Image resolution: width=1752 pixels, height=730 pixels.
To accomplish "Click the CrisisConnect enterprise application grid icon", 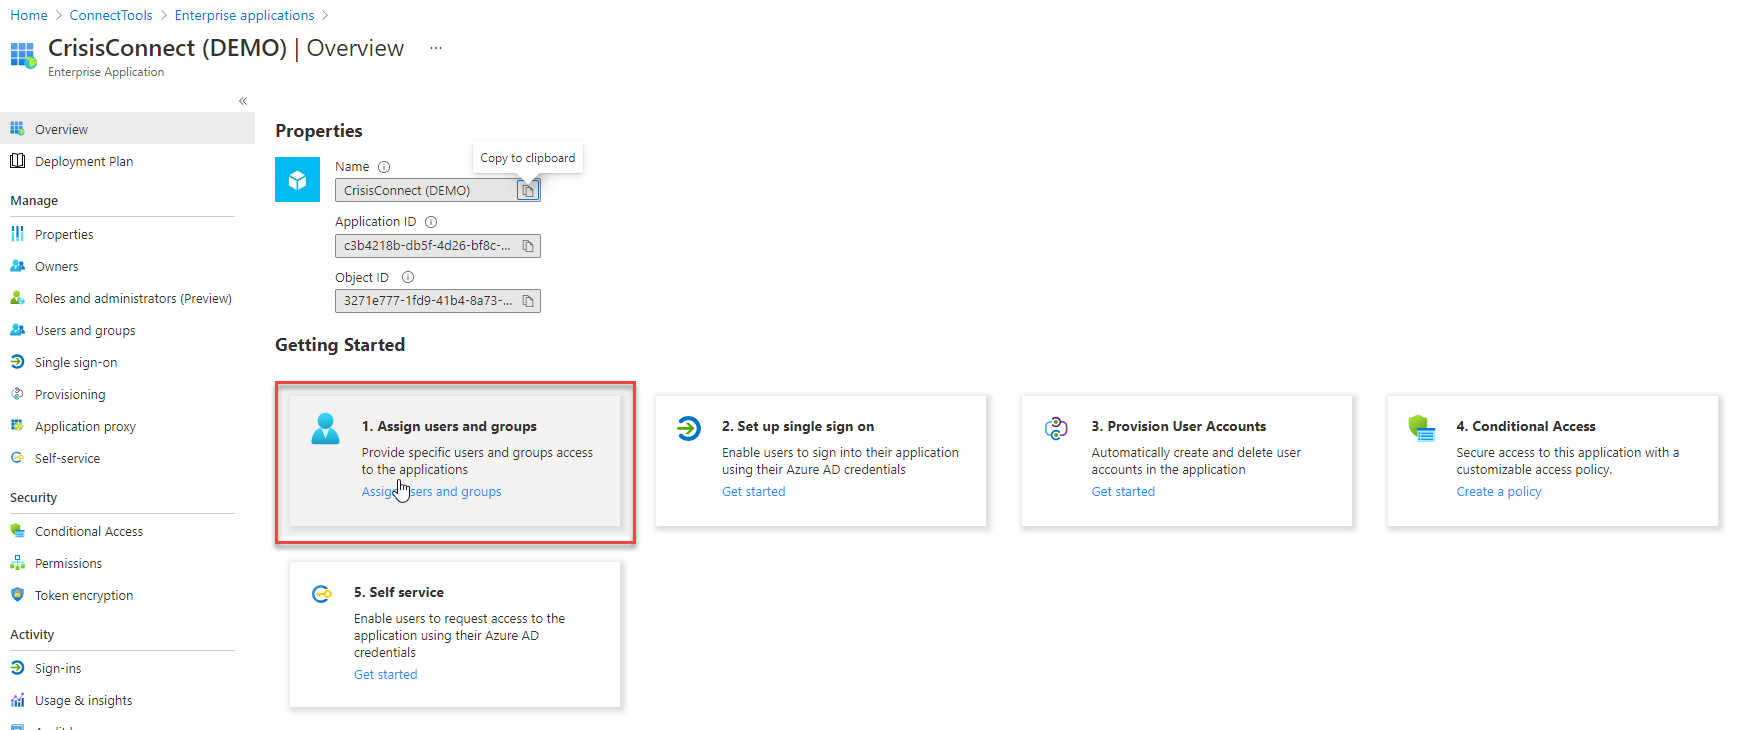I will [x=23, y=55].
